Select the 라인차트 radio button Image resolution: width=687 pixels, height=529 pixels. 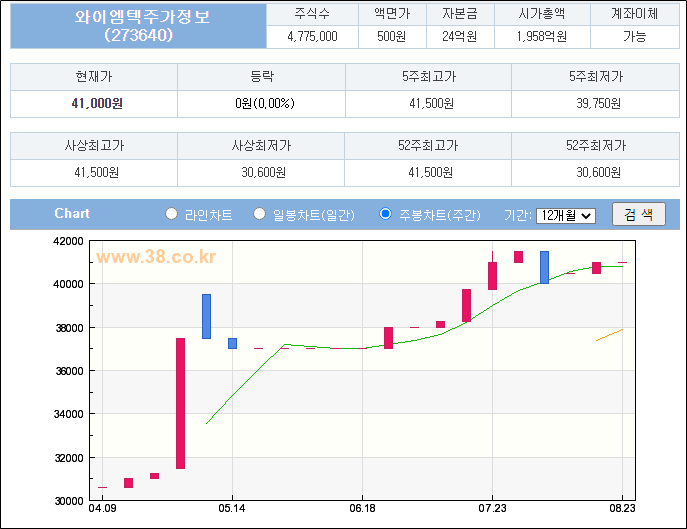pyautogui.click(x=171, y=214)
